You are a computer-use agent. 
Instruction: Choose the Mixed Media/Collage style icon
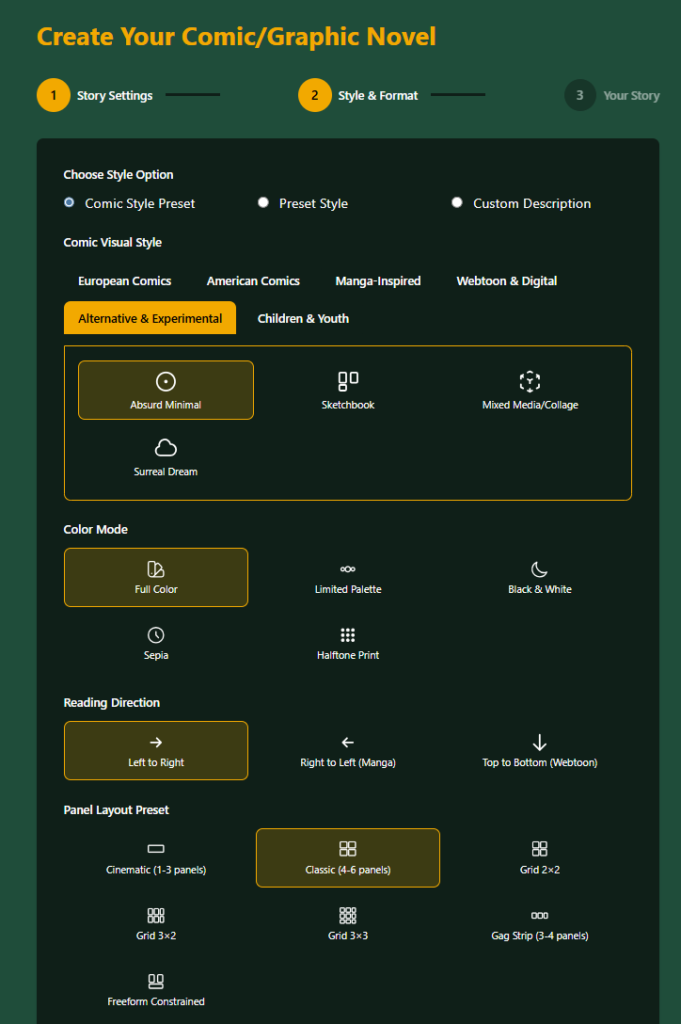click(530, 381)
